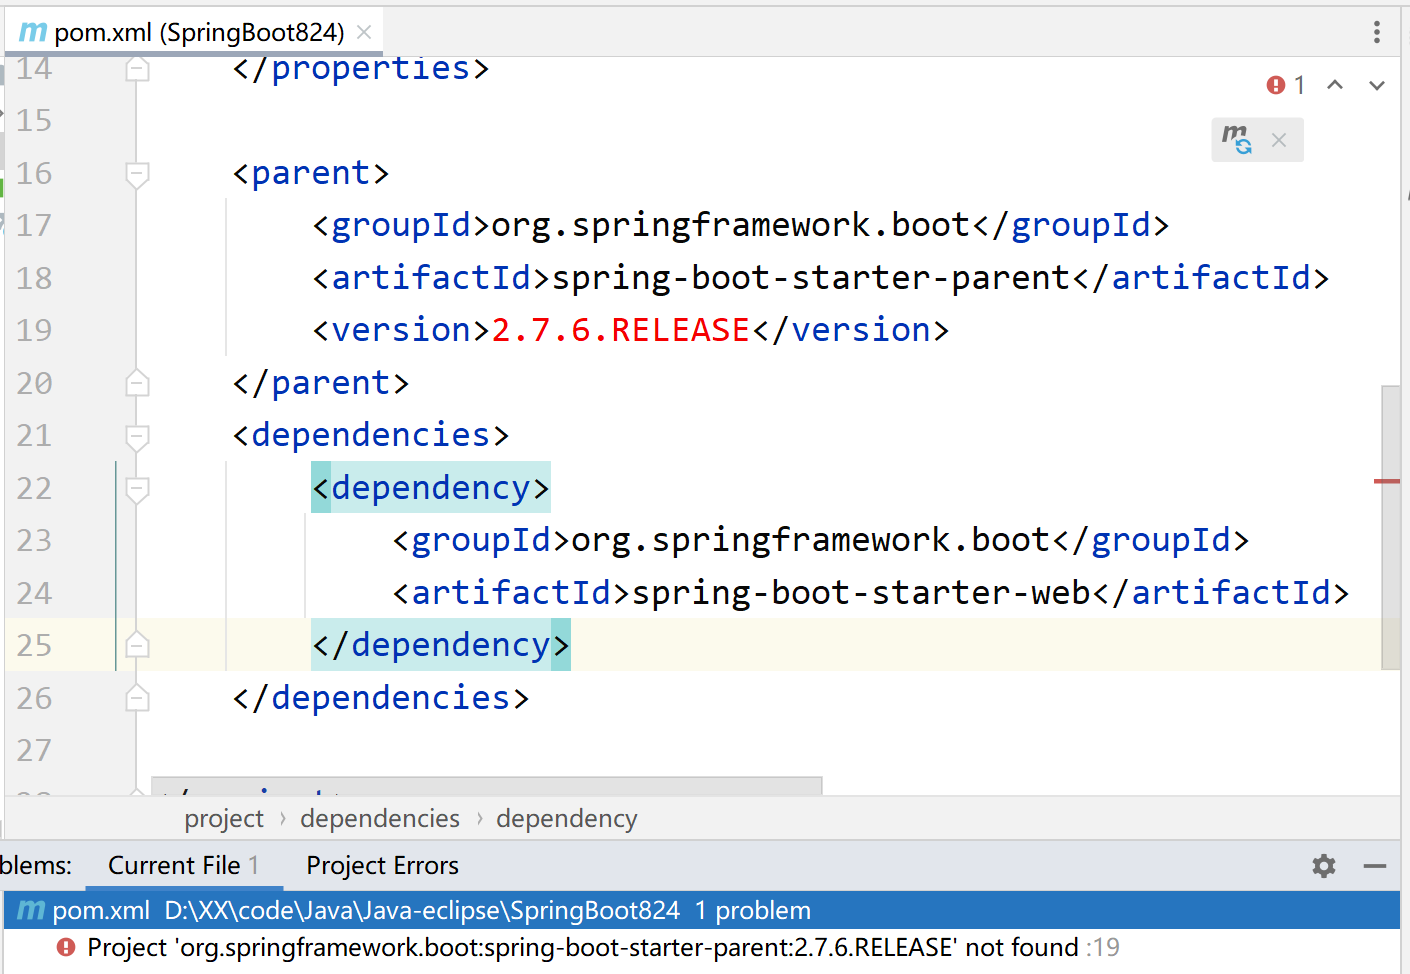Click line number 22 in the gutter

[x=34, y=488]
